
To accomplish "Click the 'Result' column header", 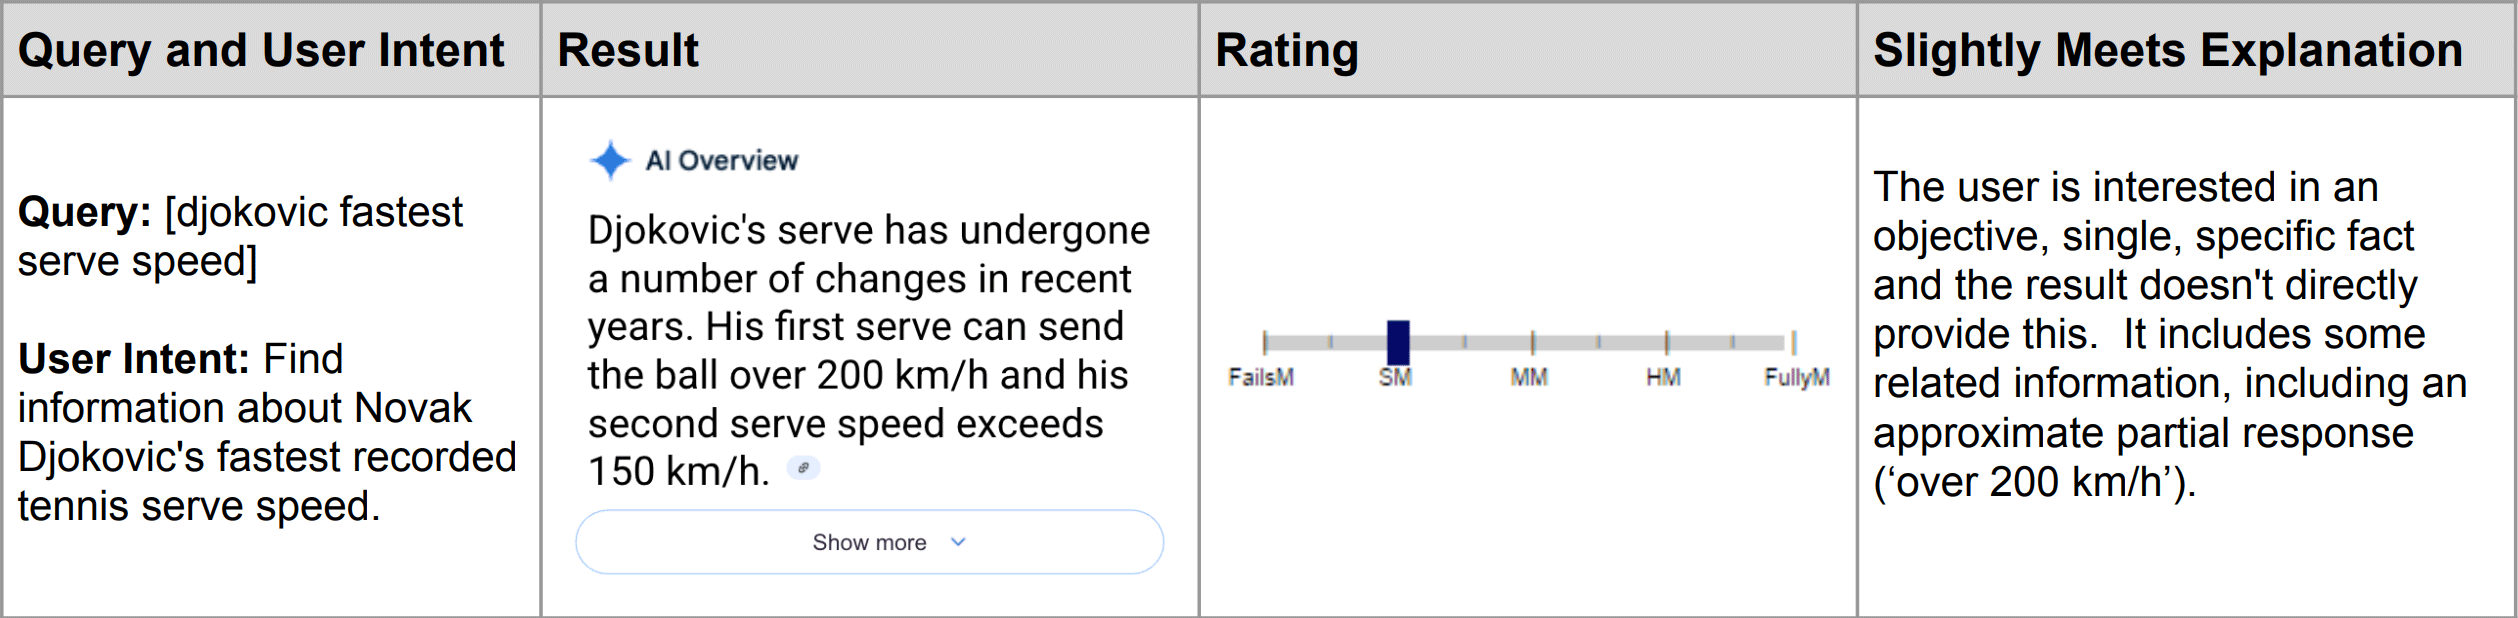I will click(x=628, y=50).
